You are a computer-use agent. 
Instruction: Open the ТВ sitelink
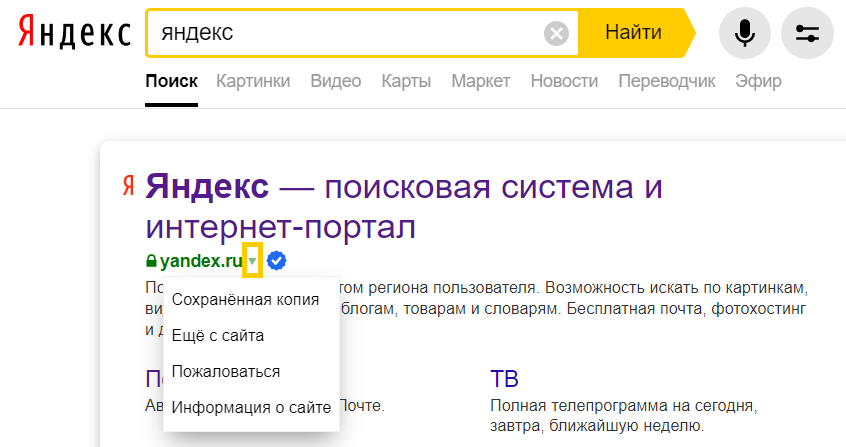504,379
